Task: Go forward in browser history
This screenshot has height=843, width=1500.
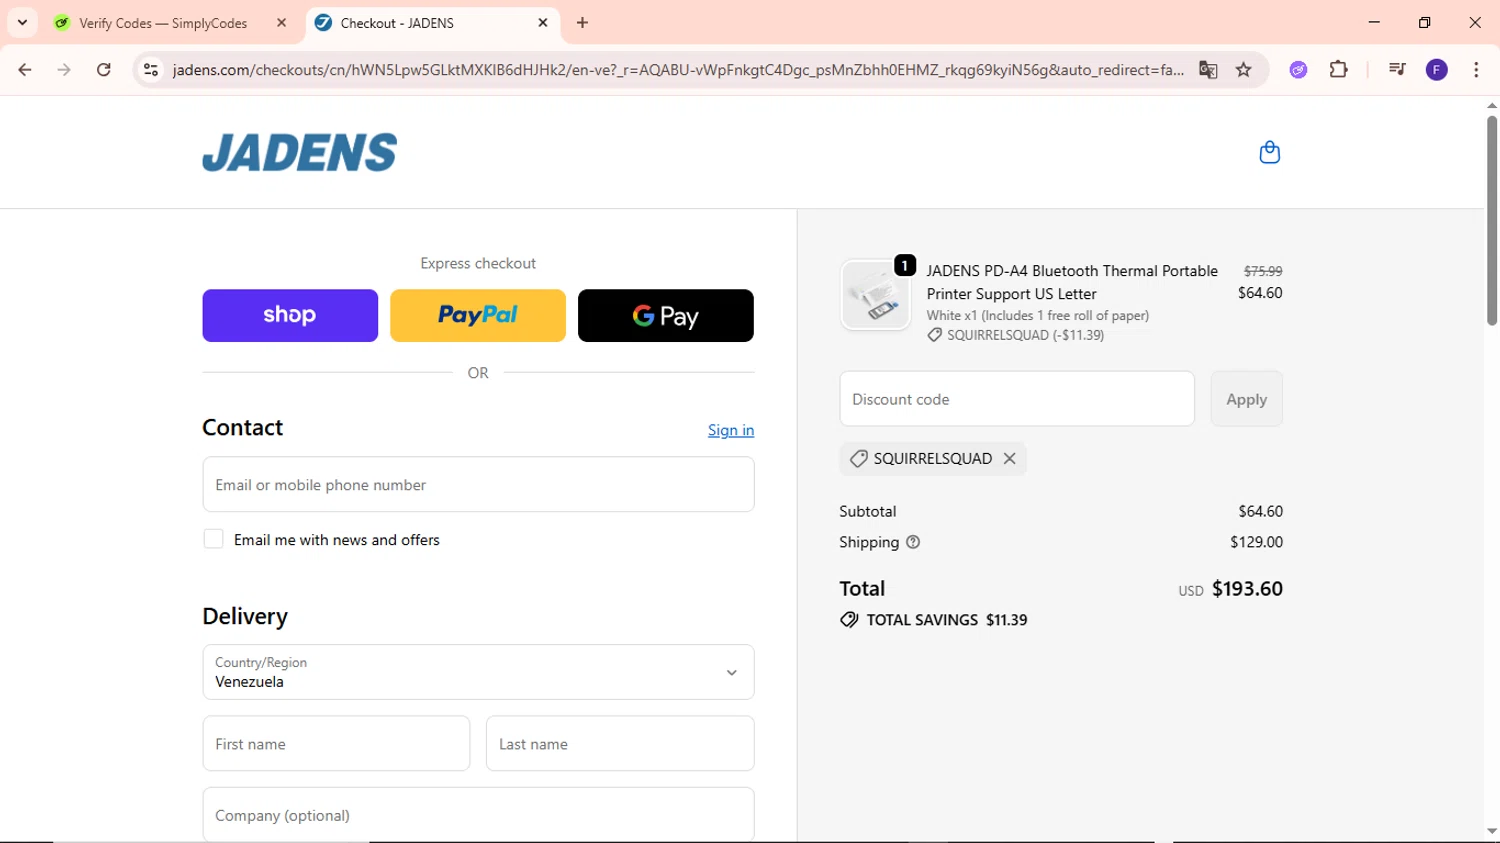Action: coord(64,70)
